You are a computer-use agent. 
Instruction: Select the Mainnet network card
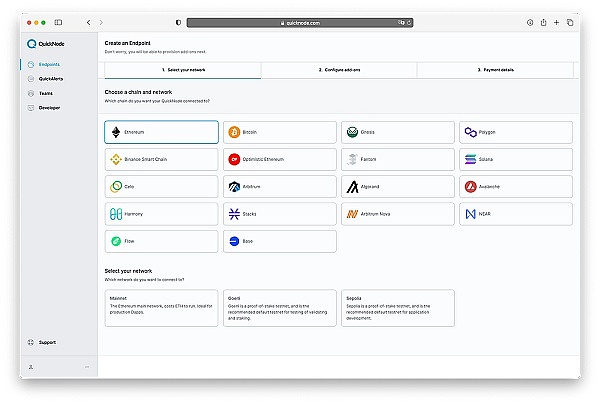(x=161, y=308)
